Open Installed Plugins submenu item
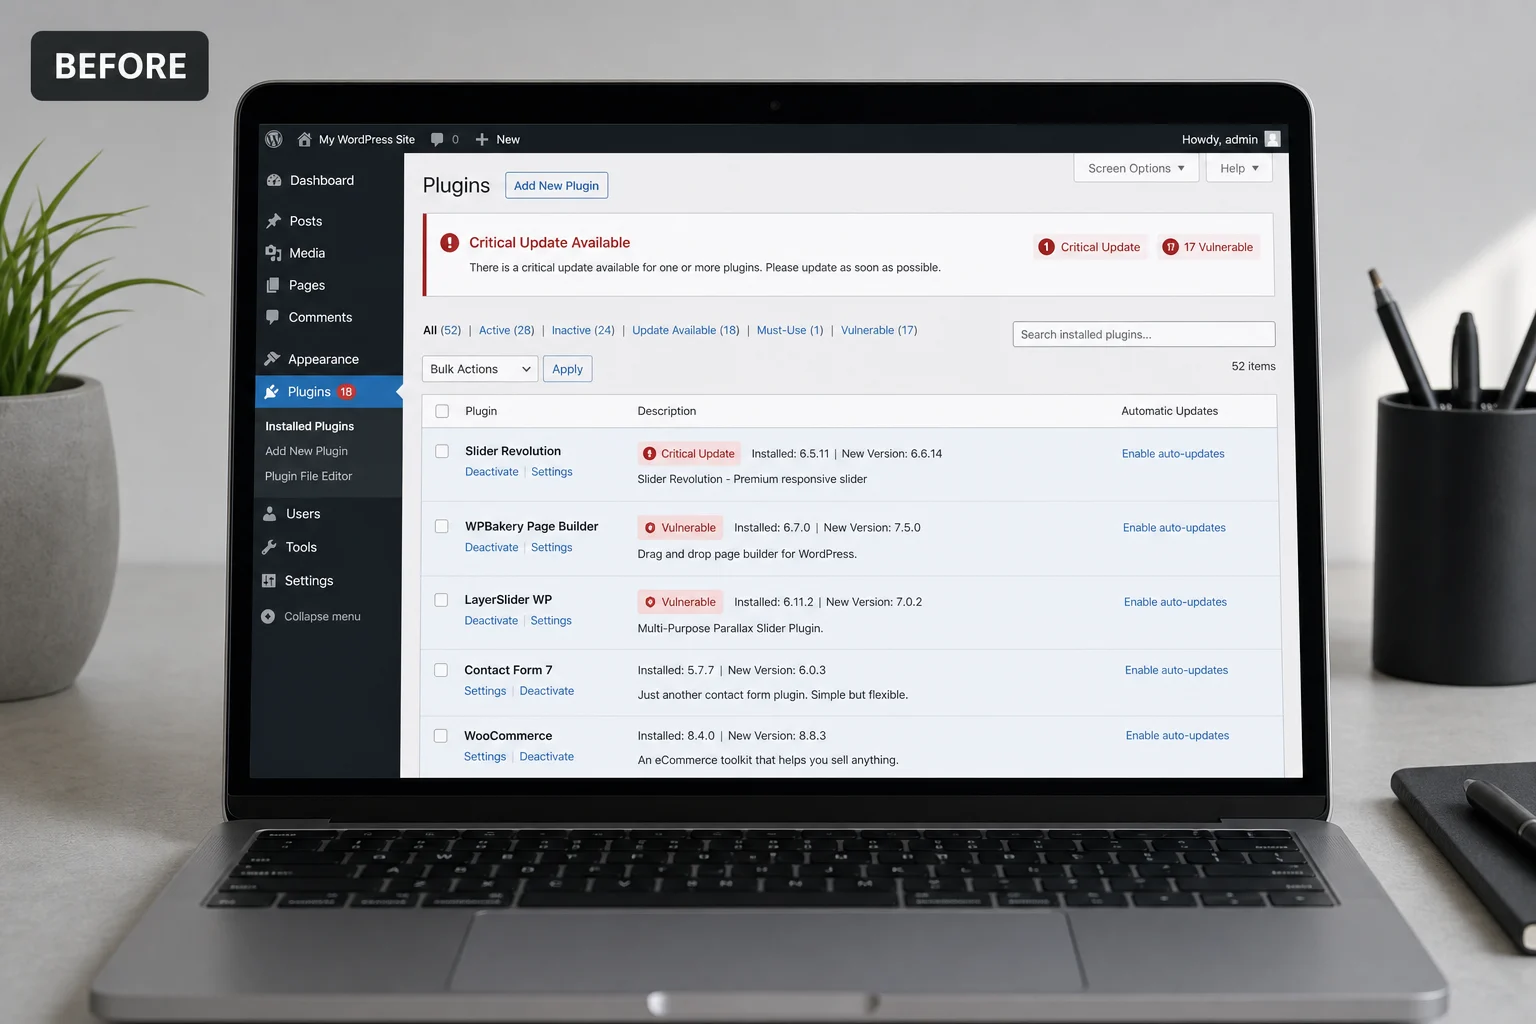The image size is (1536, 1024). pyautogui.click(x=309, y=426)
